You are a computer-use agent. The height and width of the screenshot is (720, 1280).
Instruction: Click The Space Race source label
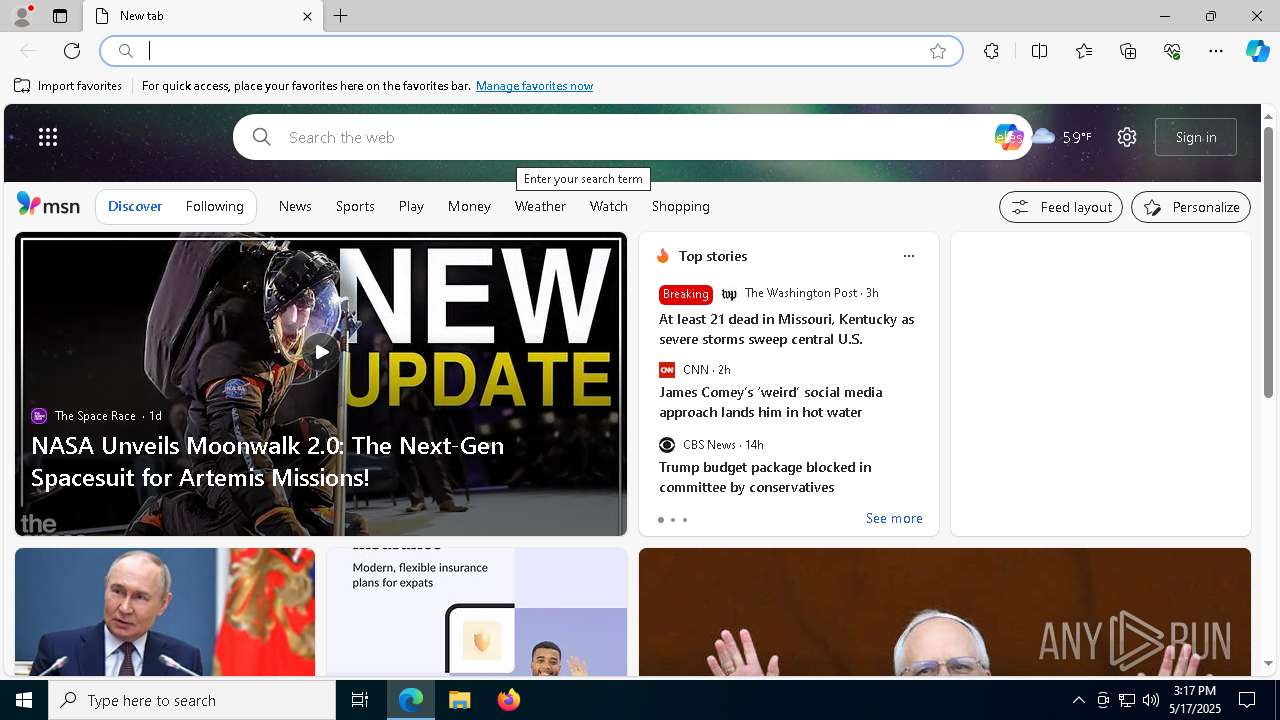pos(95,415)
